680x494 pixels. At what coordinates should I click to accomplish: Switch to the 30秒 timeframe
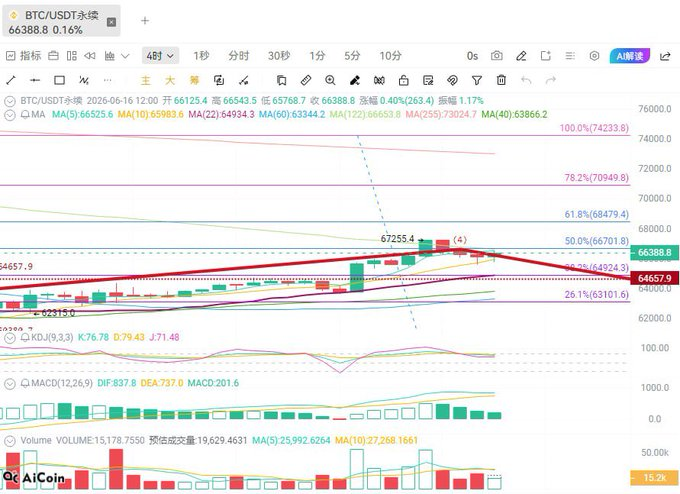pos(278,56)
